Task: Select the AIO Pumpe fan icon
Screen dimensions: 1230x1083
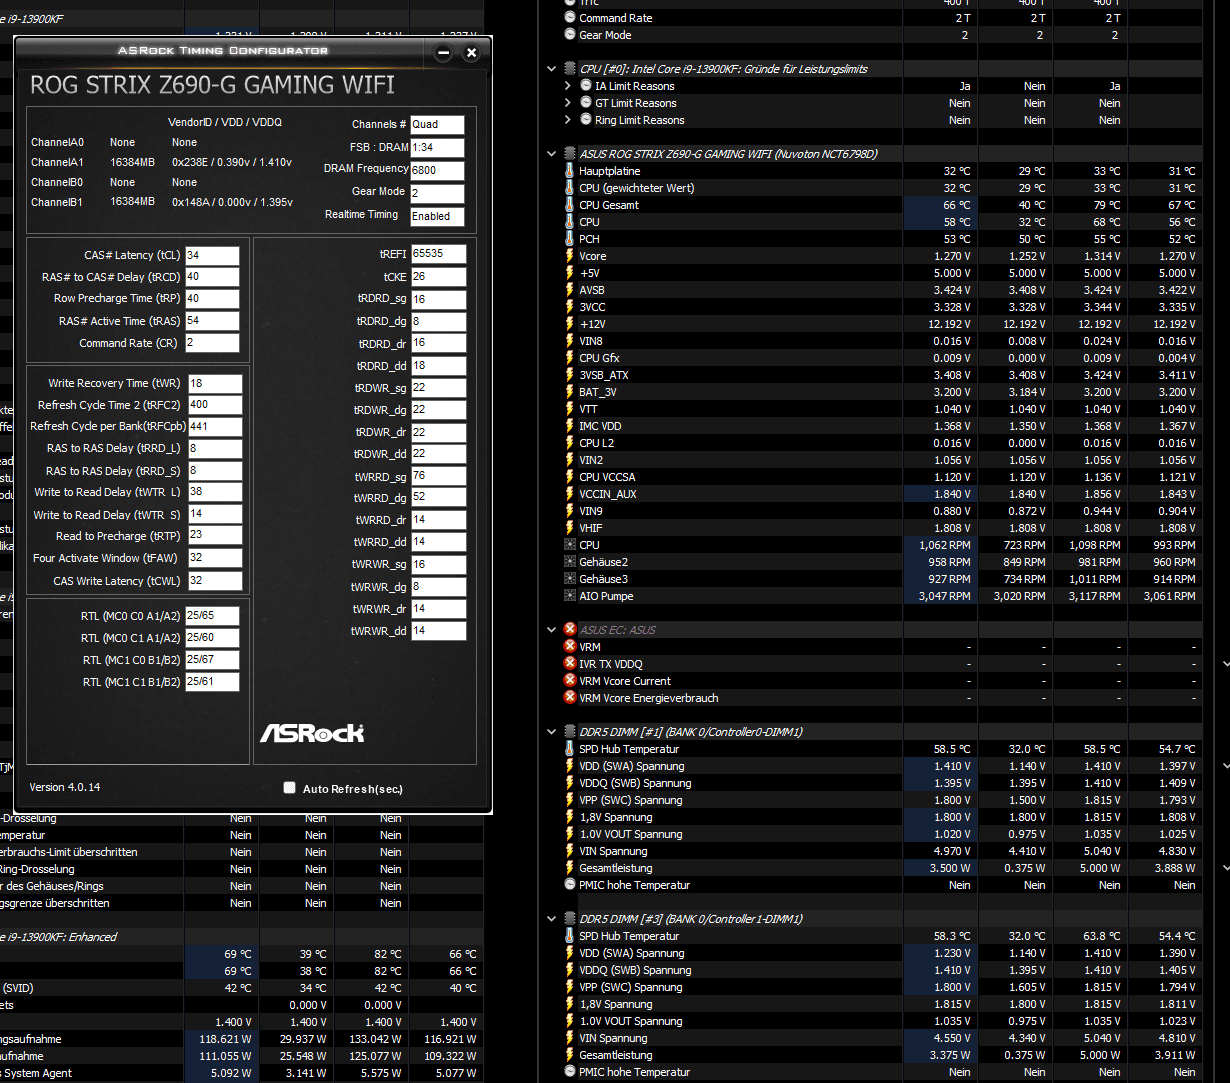Action: (570, 596)
